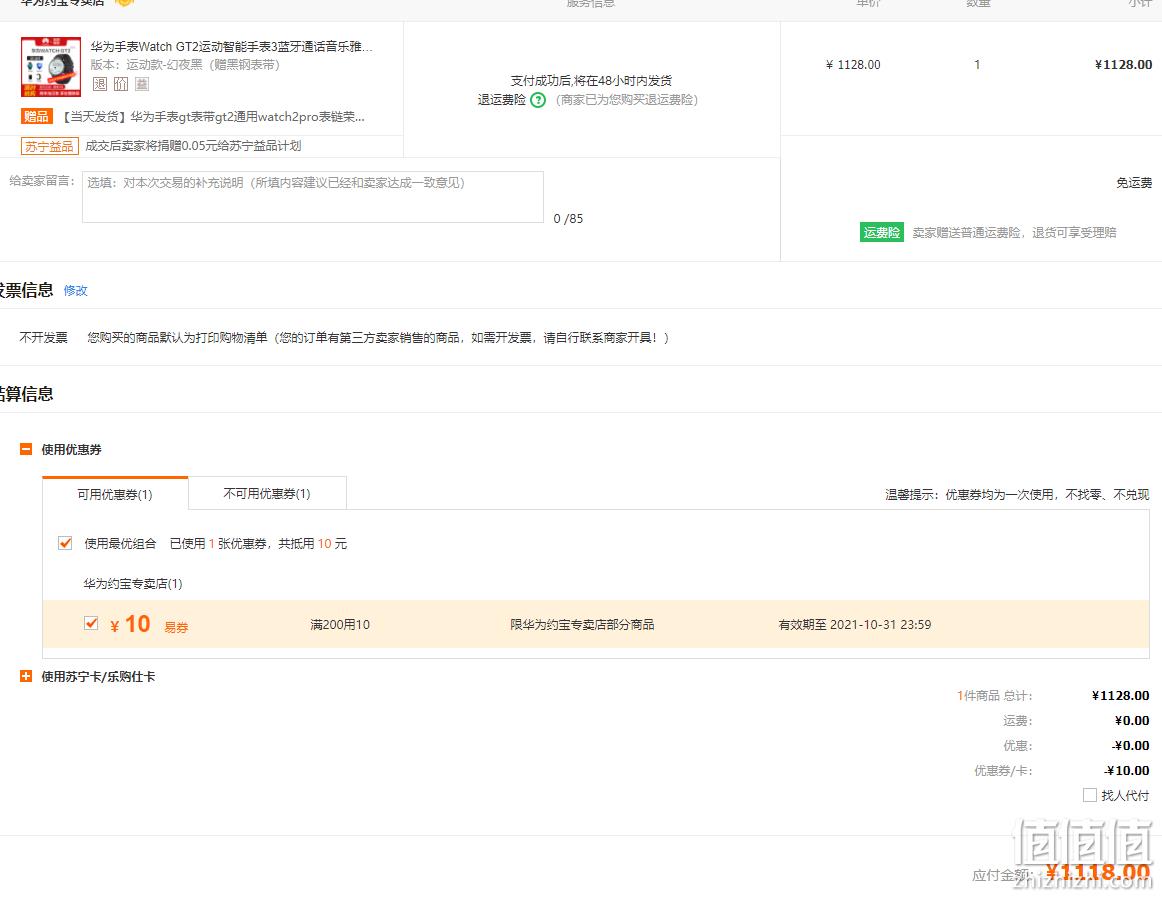Click the 优惠券/卡 discount amount -¥10.00
Image resolution: width=1162 pixels, height=898 pixels.
pos(1126,771)
